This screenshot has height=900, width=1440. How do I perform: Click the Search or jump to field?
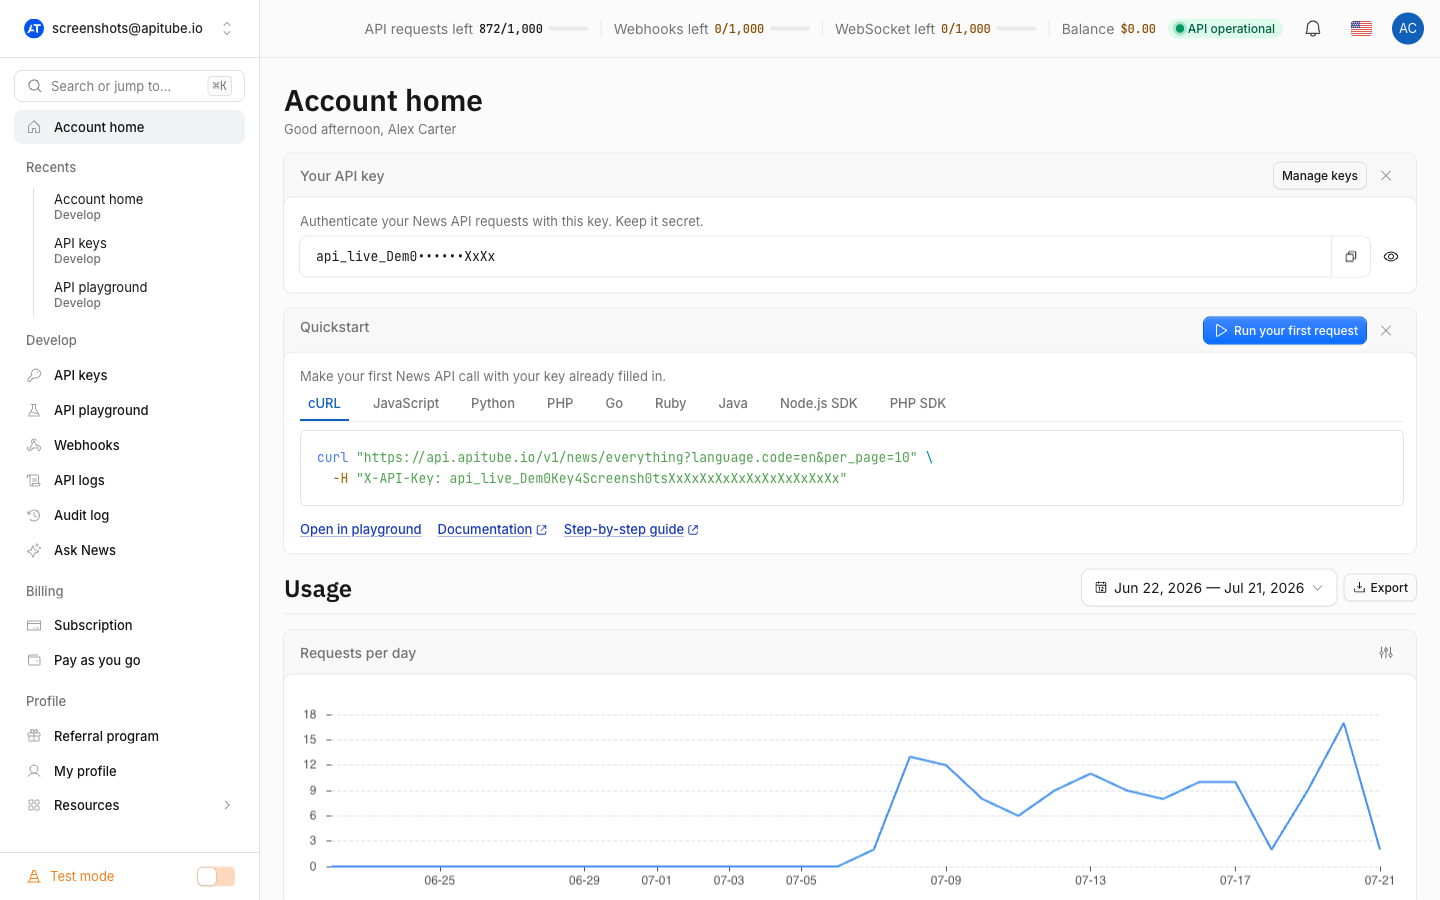[129, 86]
